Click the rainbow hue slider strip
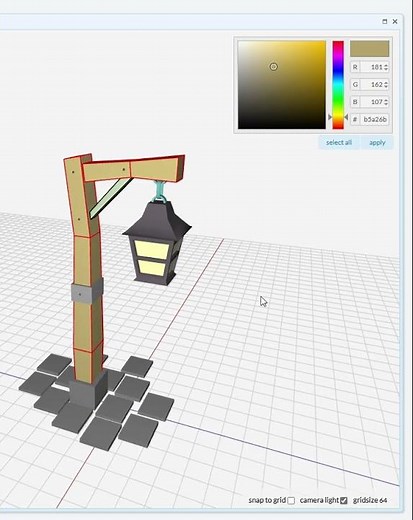Screen dimensions: 413x520 338,85
